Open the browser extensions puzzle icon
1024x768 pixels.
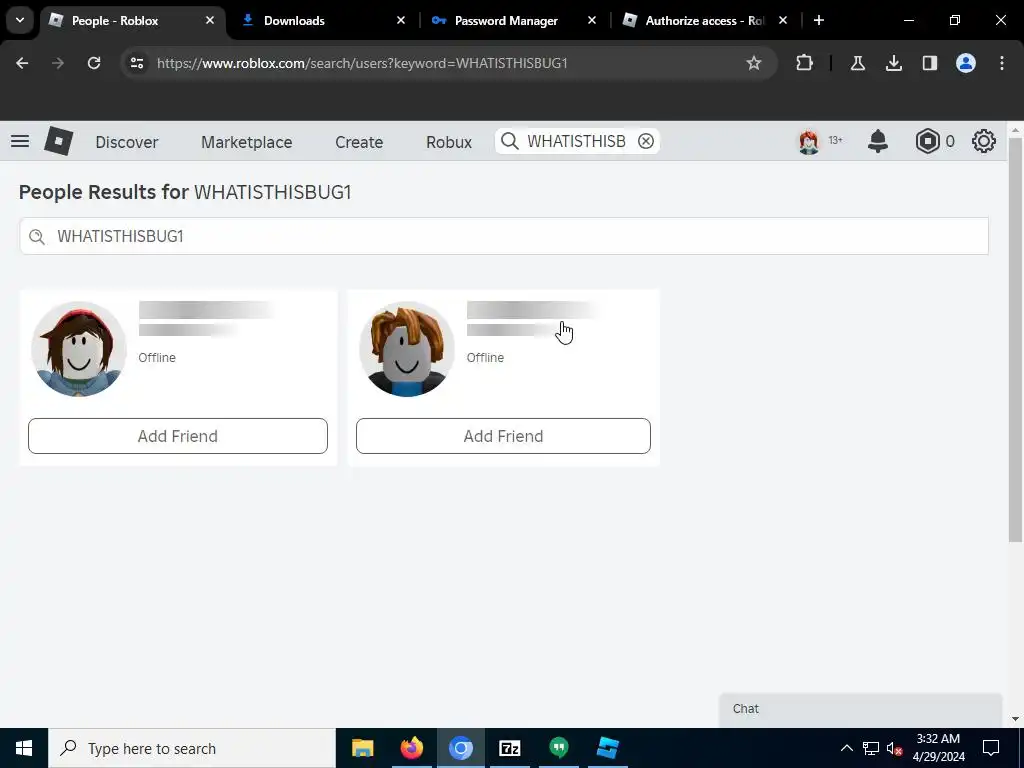[805, 63]
